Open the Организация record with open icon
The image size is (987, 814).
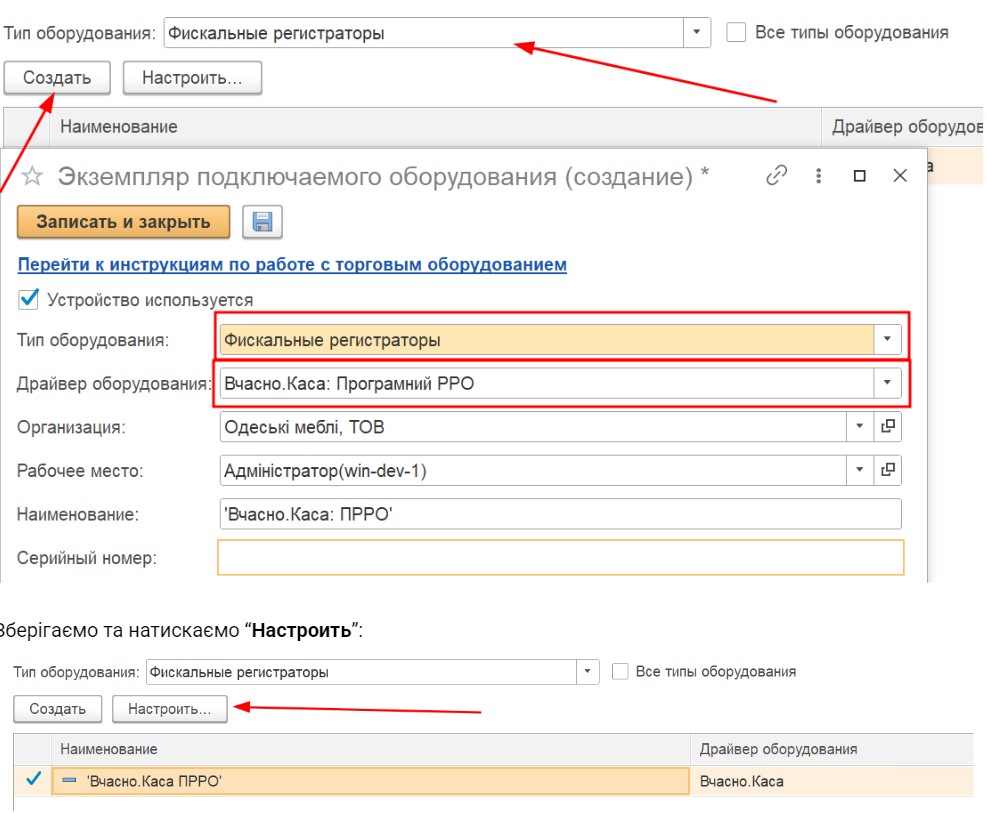pos(887,427)
